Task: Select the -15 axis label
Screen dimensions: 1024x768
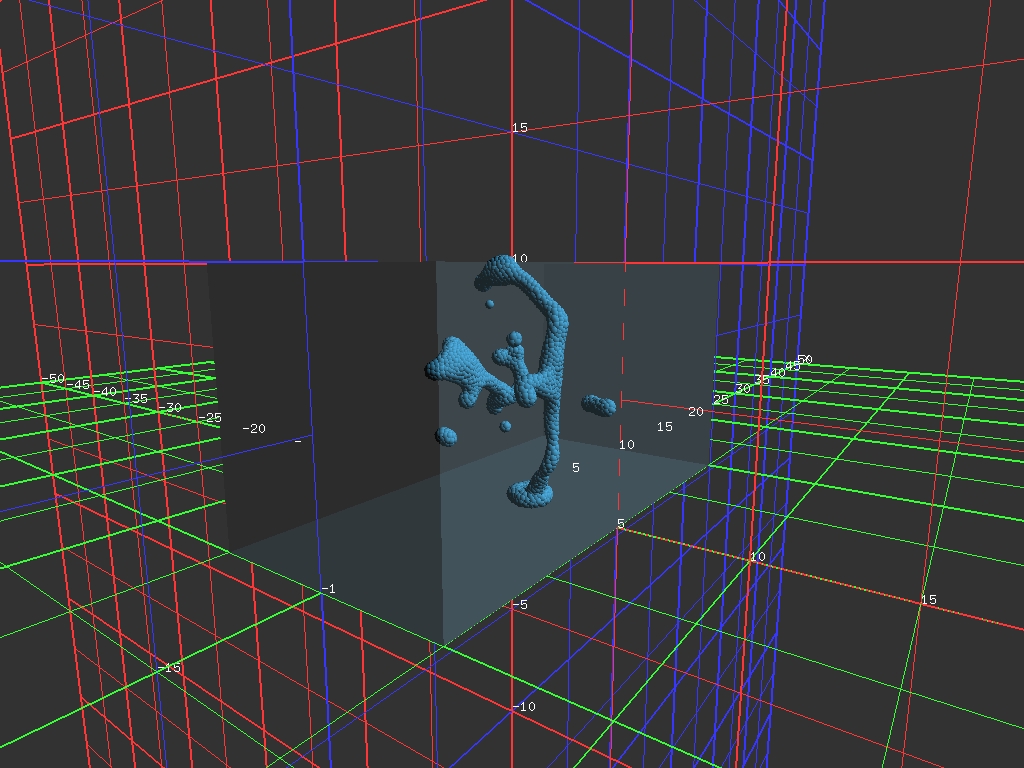Action: tap(169, 667)
